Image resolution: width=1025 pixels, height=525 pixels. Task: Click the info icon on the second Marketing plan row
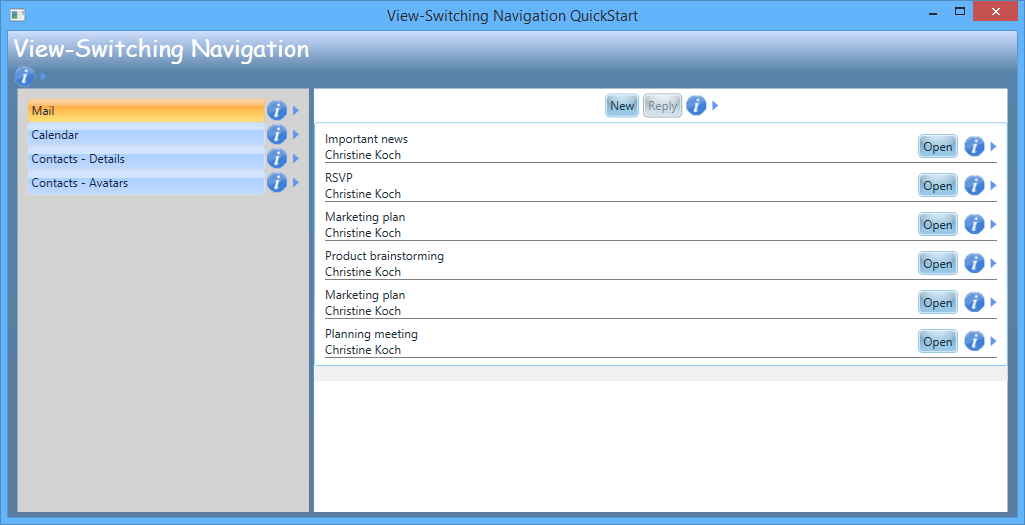[975, 303]
